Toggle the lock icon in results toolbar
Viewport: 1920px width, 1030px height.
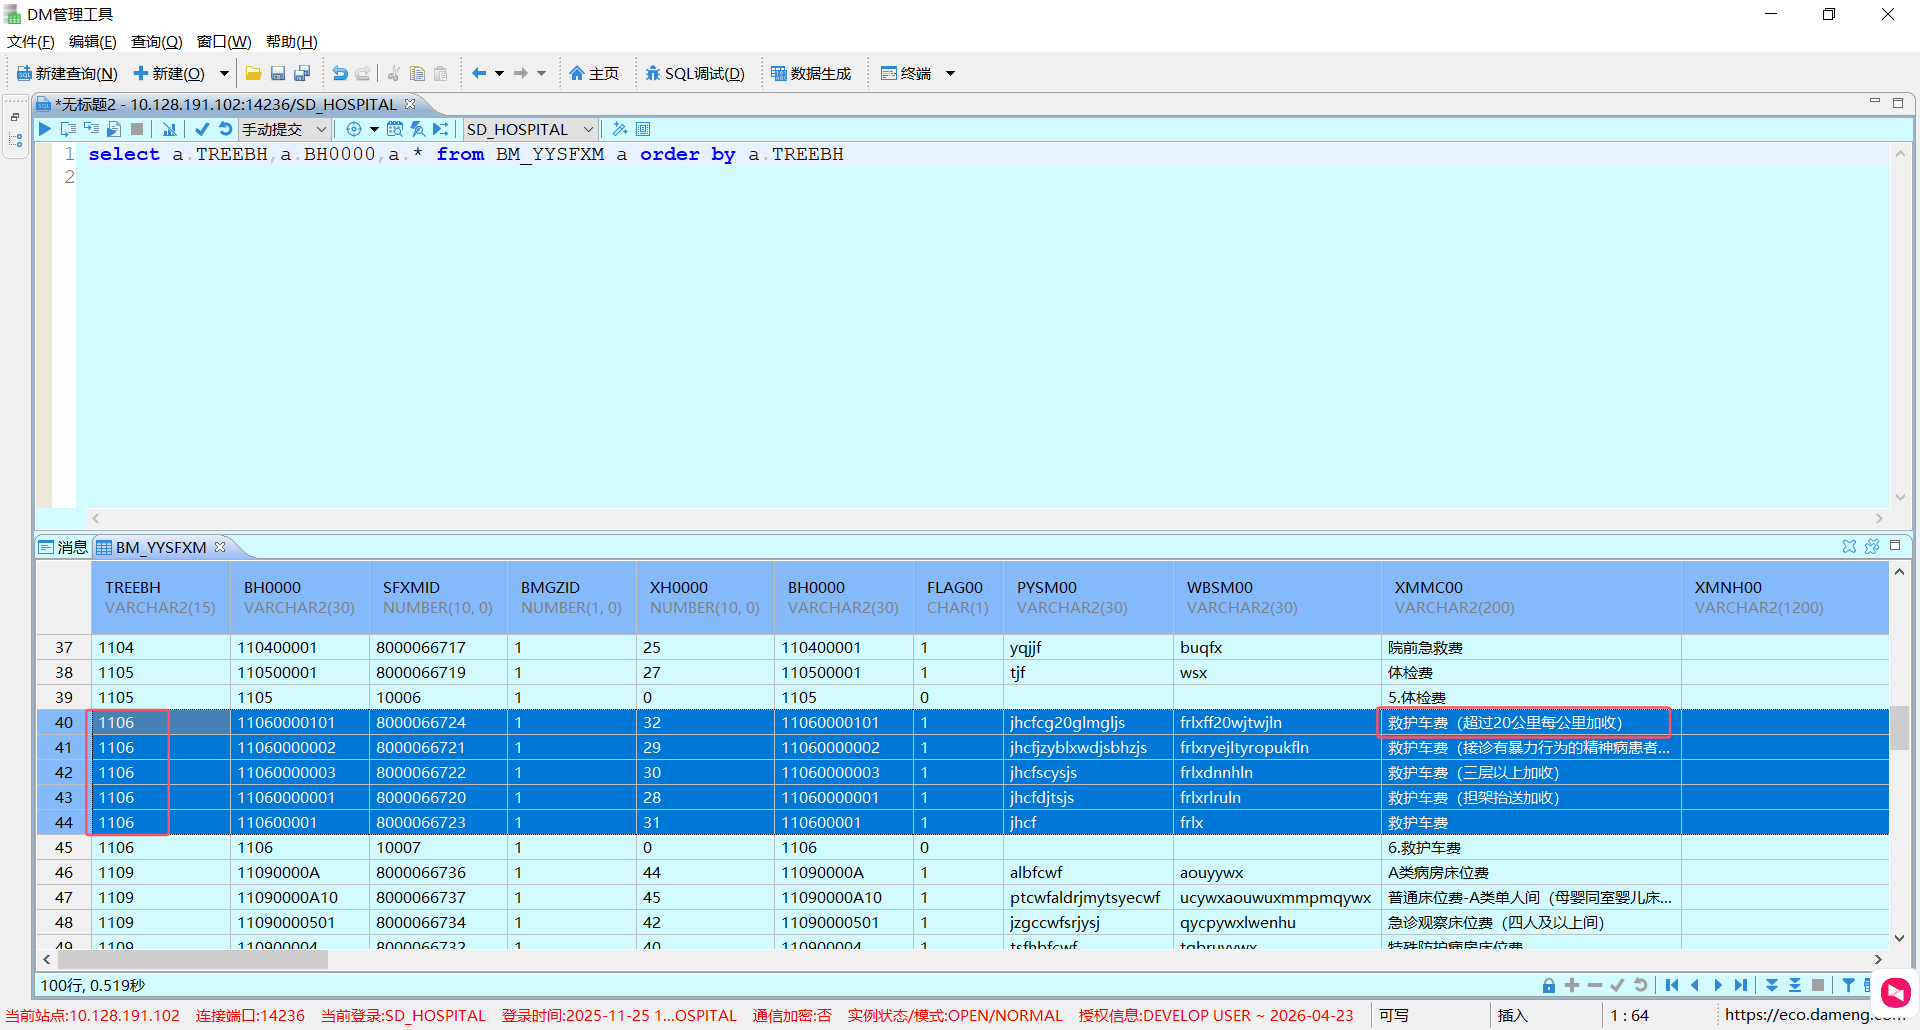click(1549, 985)
